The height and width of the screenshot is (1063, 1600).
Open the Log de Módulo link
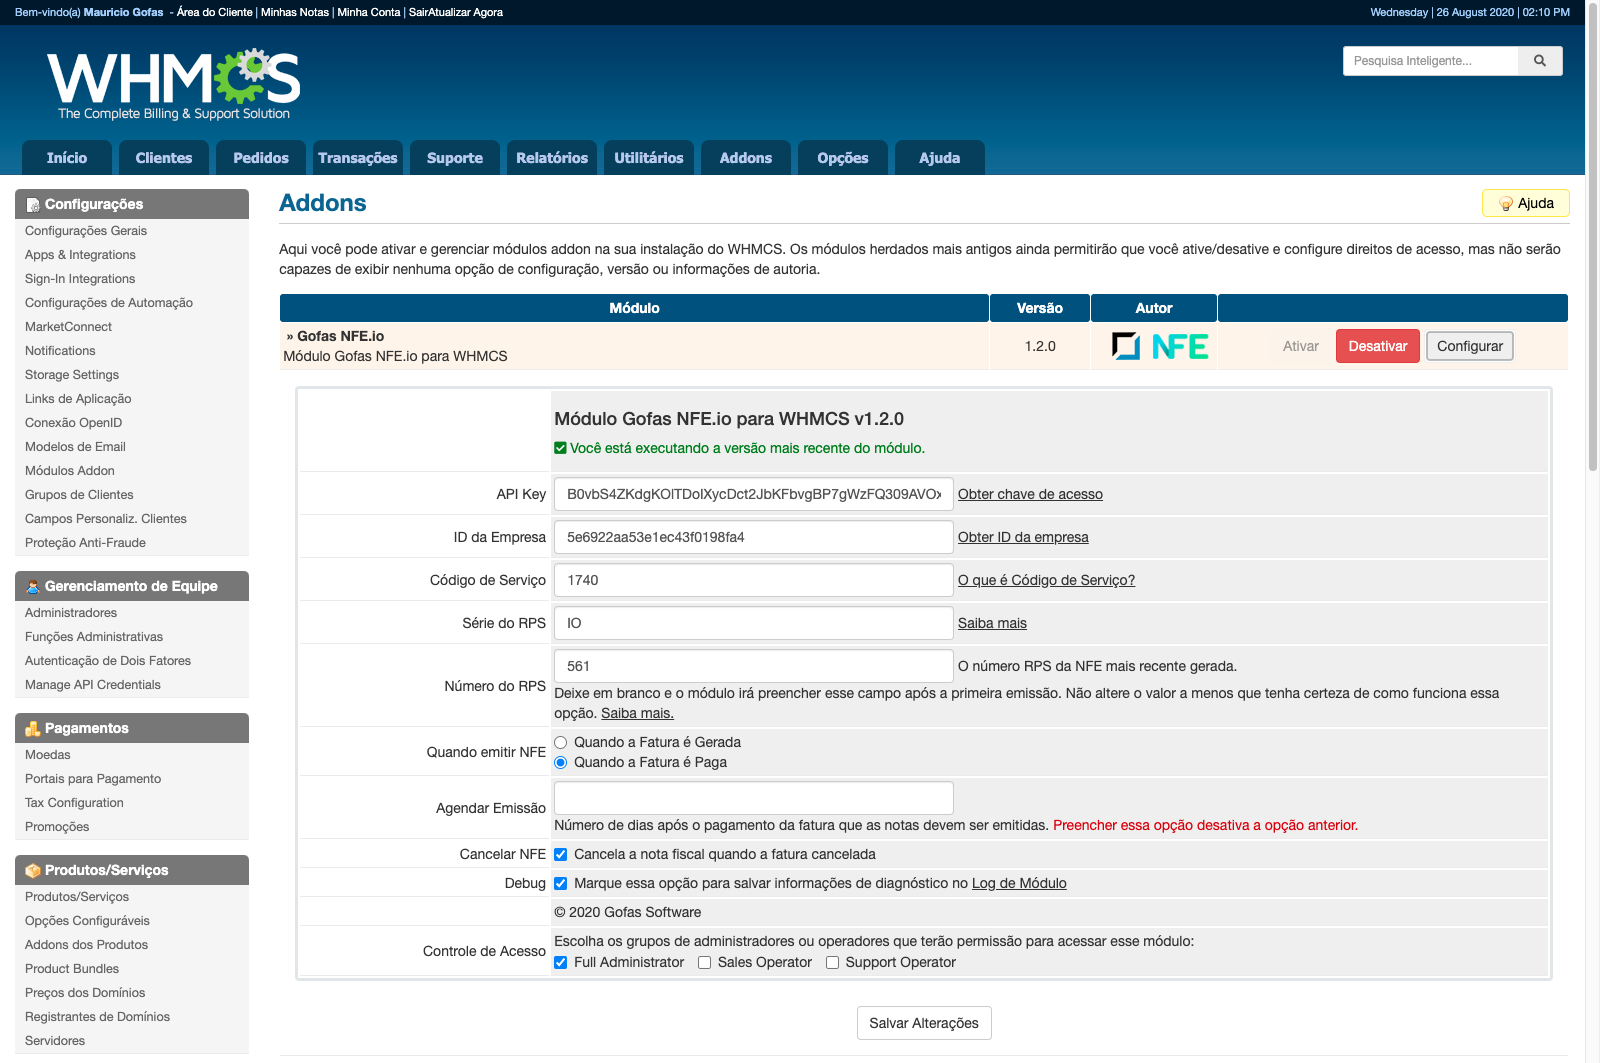pyautogui.click(x=1019, y=883)
